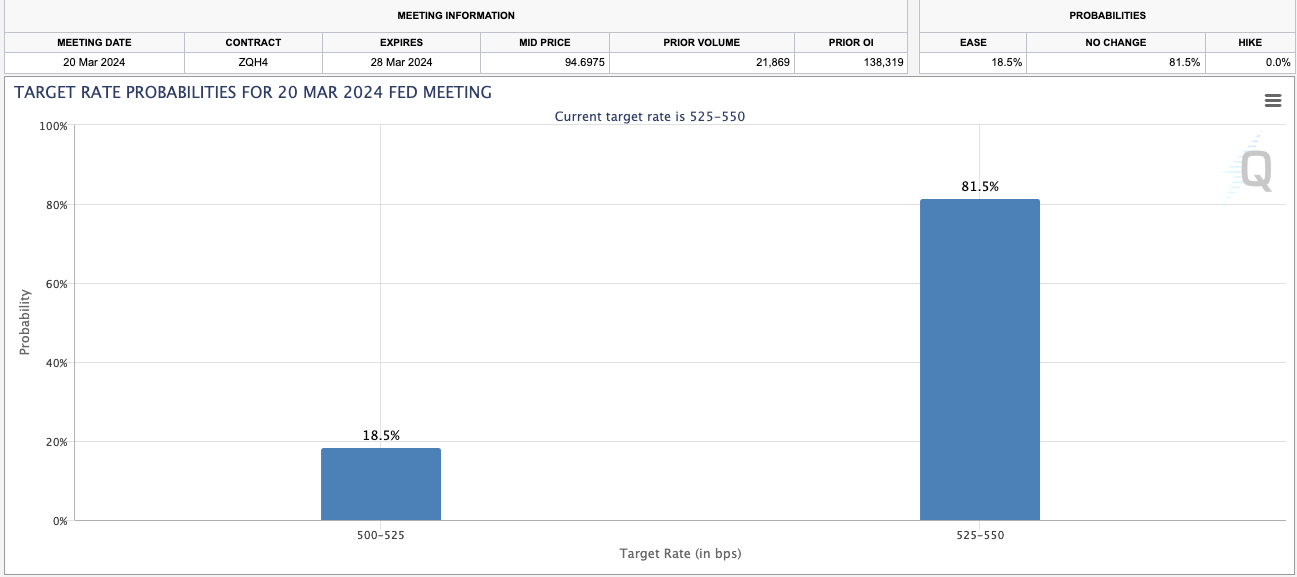Click the EASE probability header
Screen dimensions: 1297x577
(x=973, y=42)
